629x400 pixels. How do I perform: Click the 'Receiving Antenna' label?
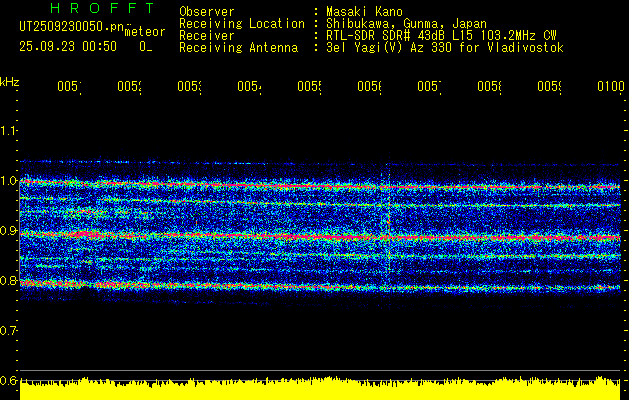click(239, 48)
